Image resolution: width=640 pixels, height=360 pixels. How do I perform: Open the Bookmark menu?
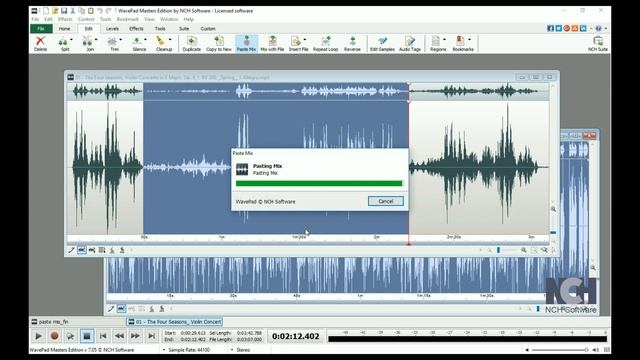[x=128, y=19]
